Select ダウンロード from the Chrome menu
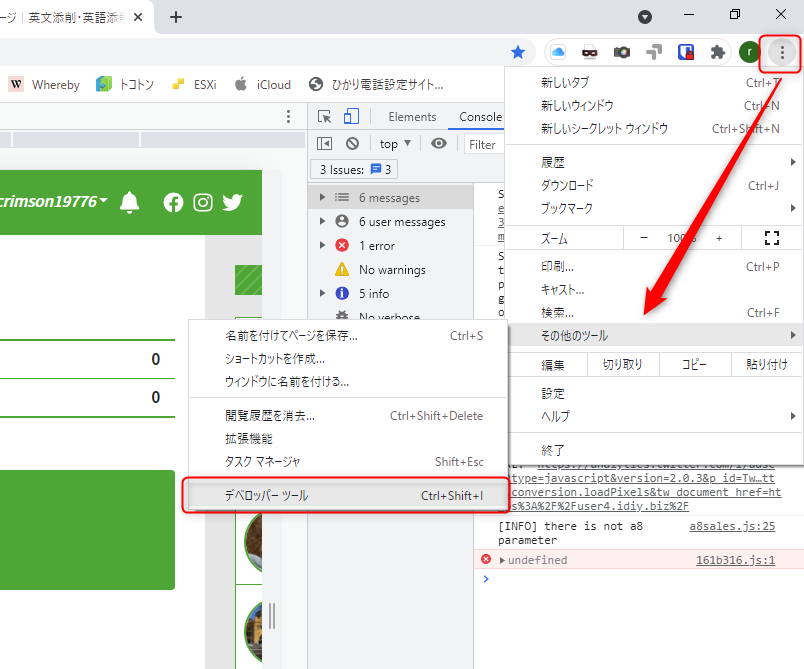Viewport: 804px width, 669px height. click(654, 186)
